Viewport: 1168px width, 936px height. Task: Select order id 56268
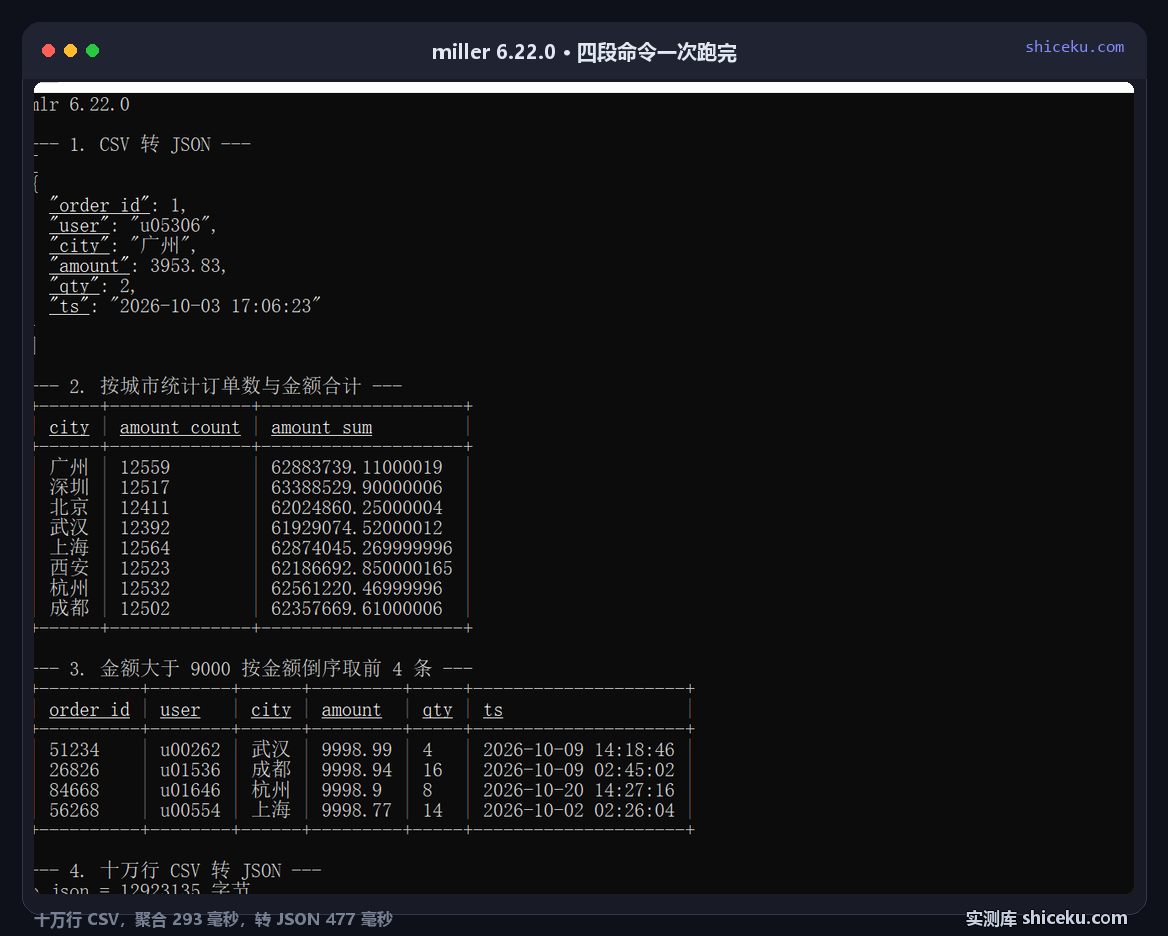coord(74,810)
